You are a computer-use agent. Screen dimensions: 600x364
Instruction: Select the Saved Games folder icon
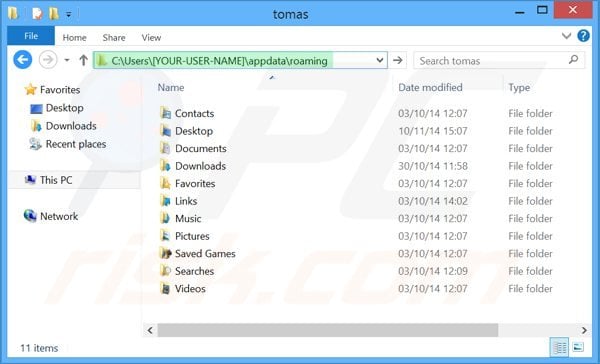click(x=165, y=254)
